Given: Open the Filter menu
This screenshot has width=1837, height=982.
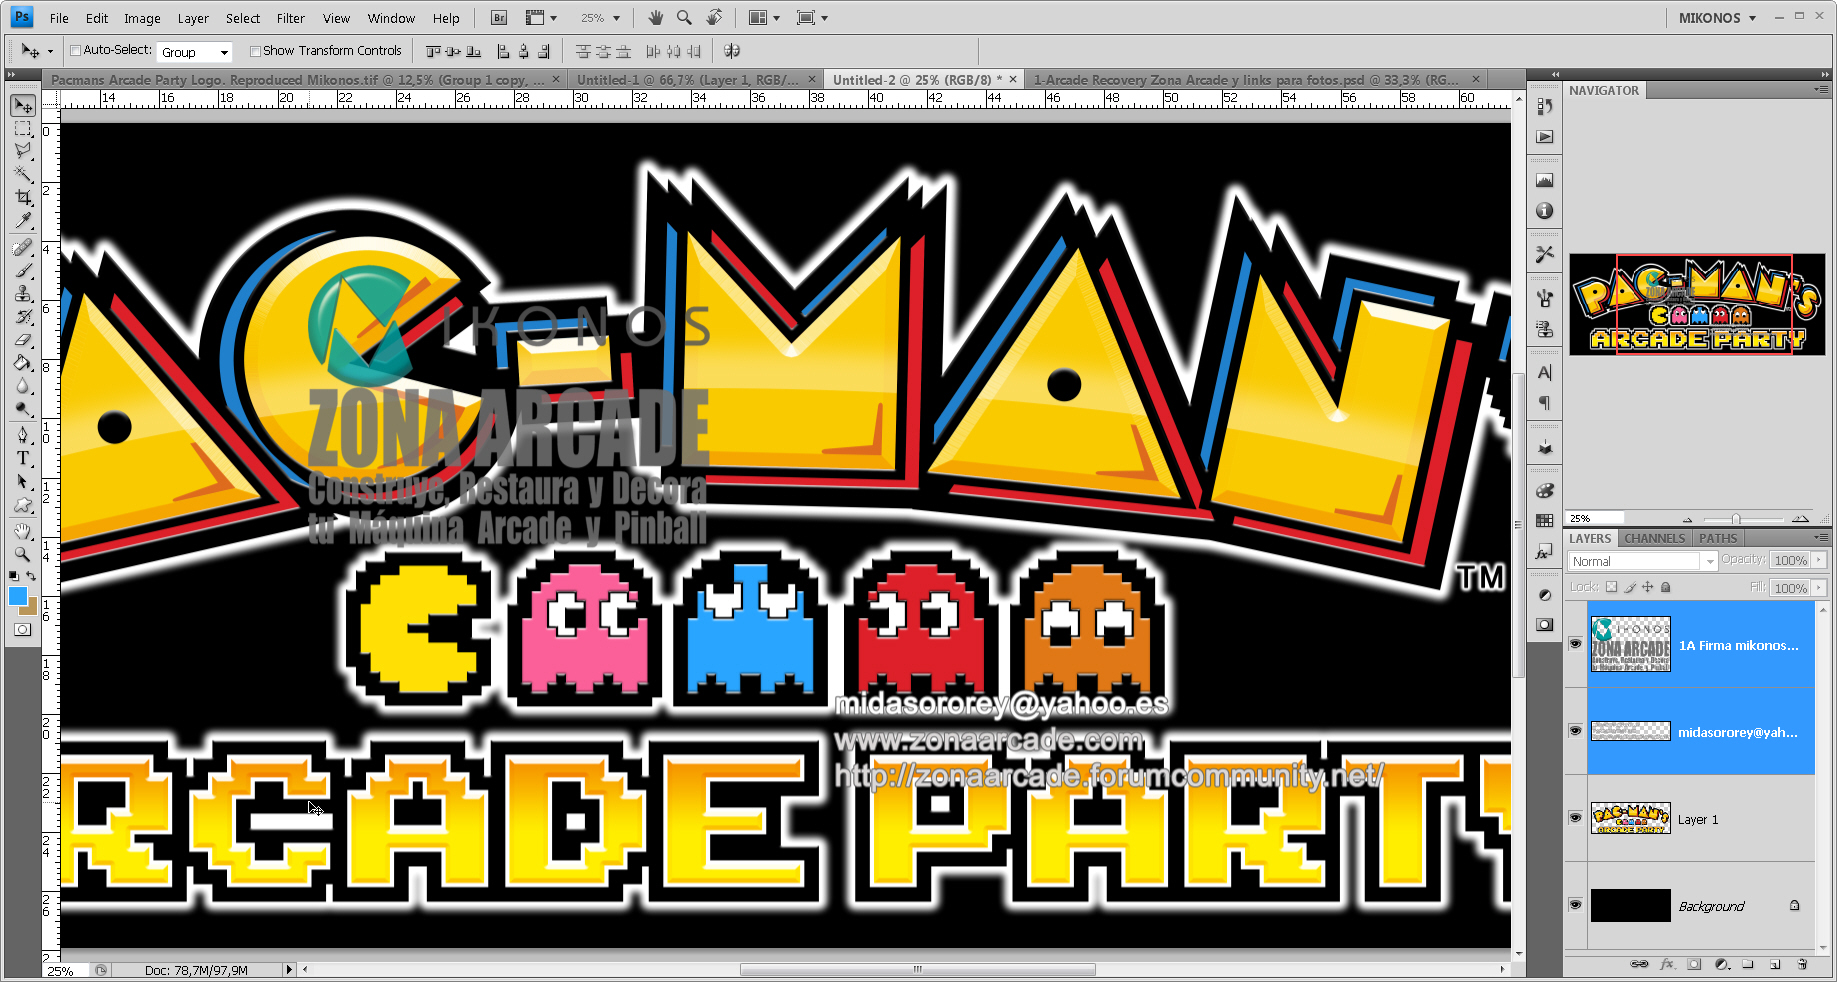Looking at the screenshot, I should (x=291, y=18).
